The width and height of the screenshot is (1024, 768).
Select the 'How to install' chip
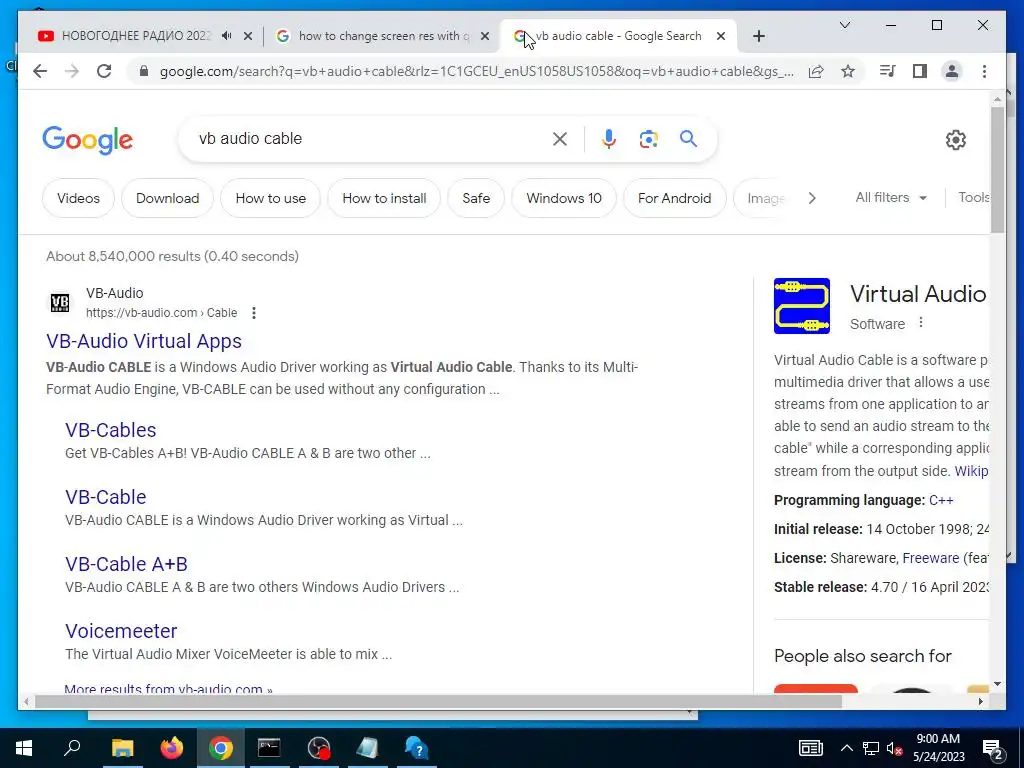click(x=384, y=198)
